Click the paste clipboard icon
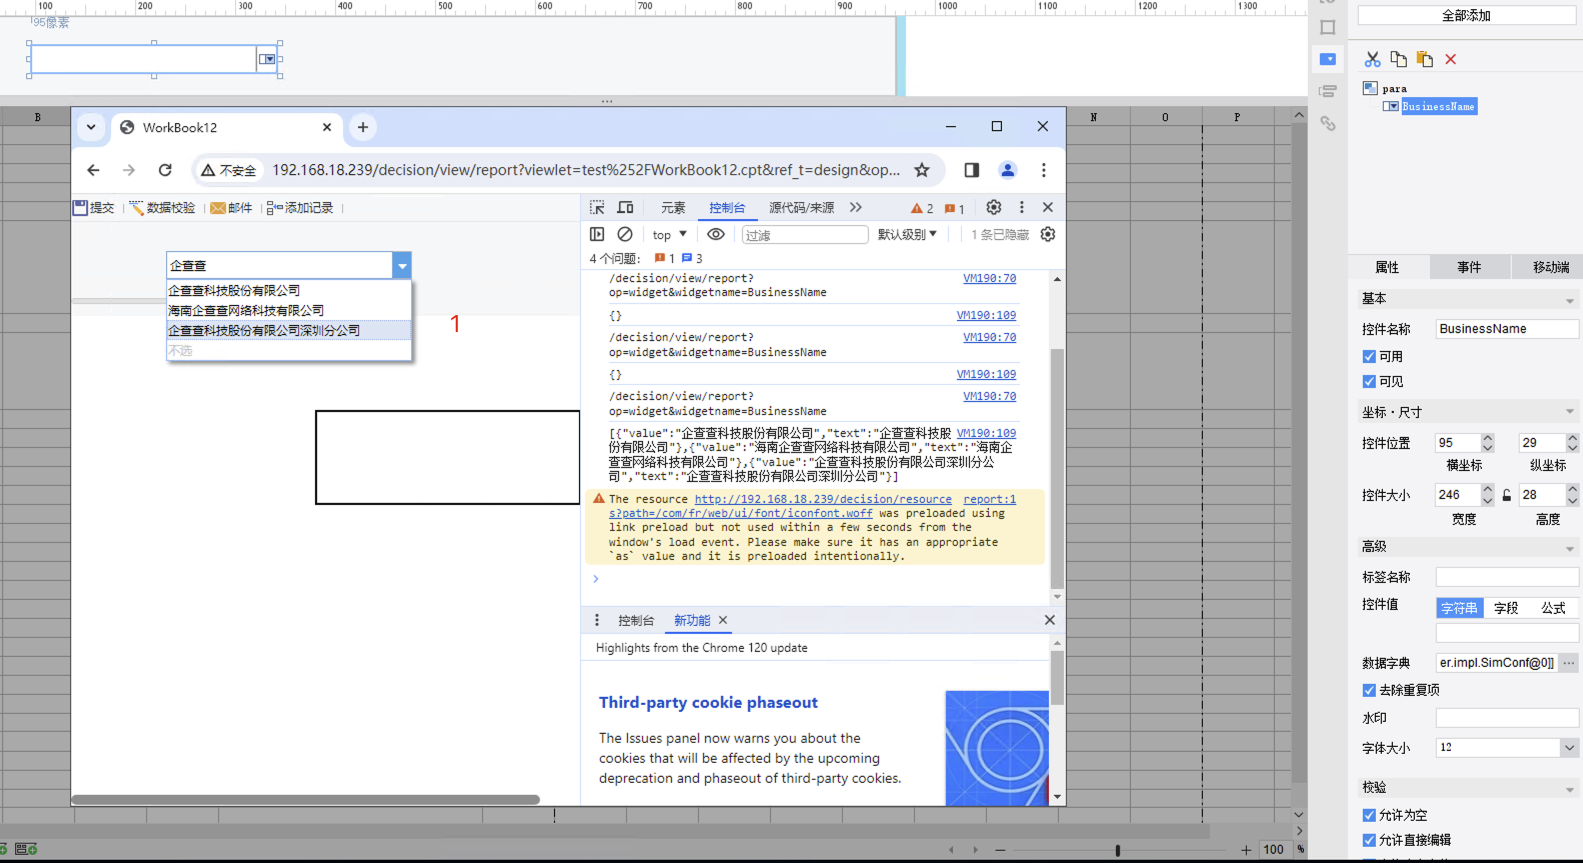The image size is (1583, 863). point(1424,59)
